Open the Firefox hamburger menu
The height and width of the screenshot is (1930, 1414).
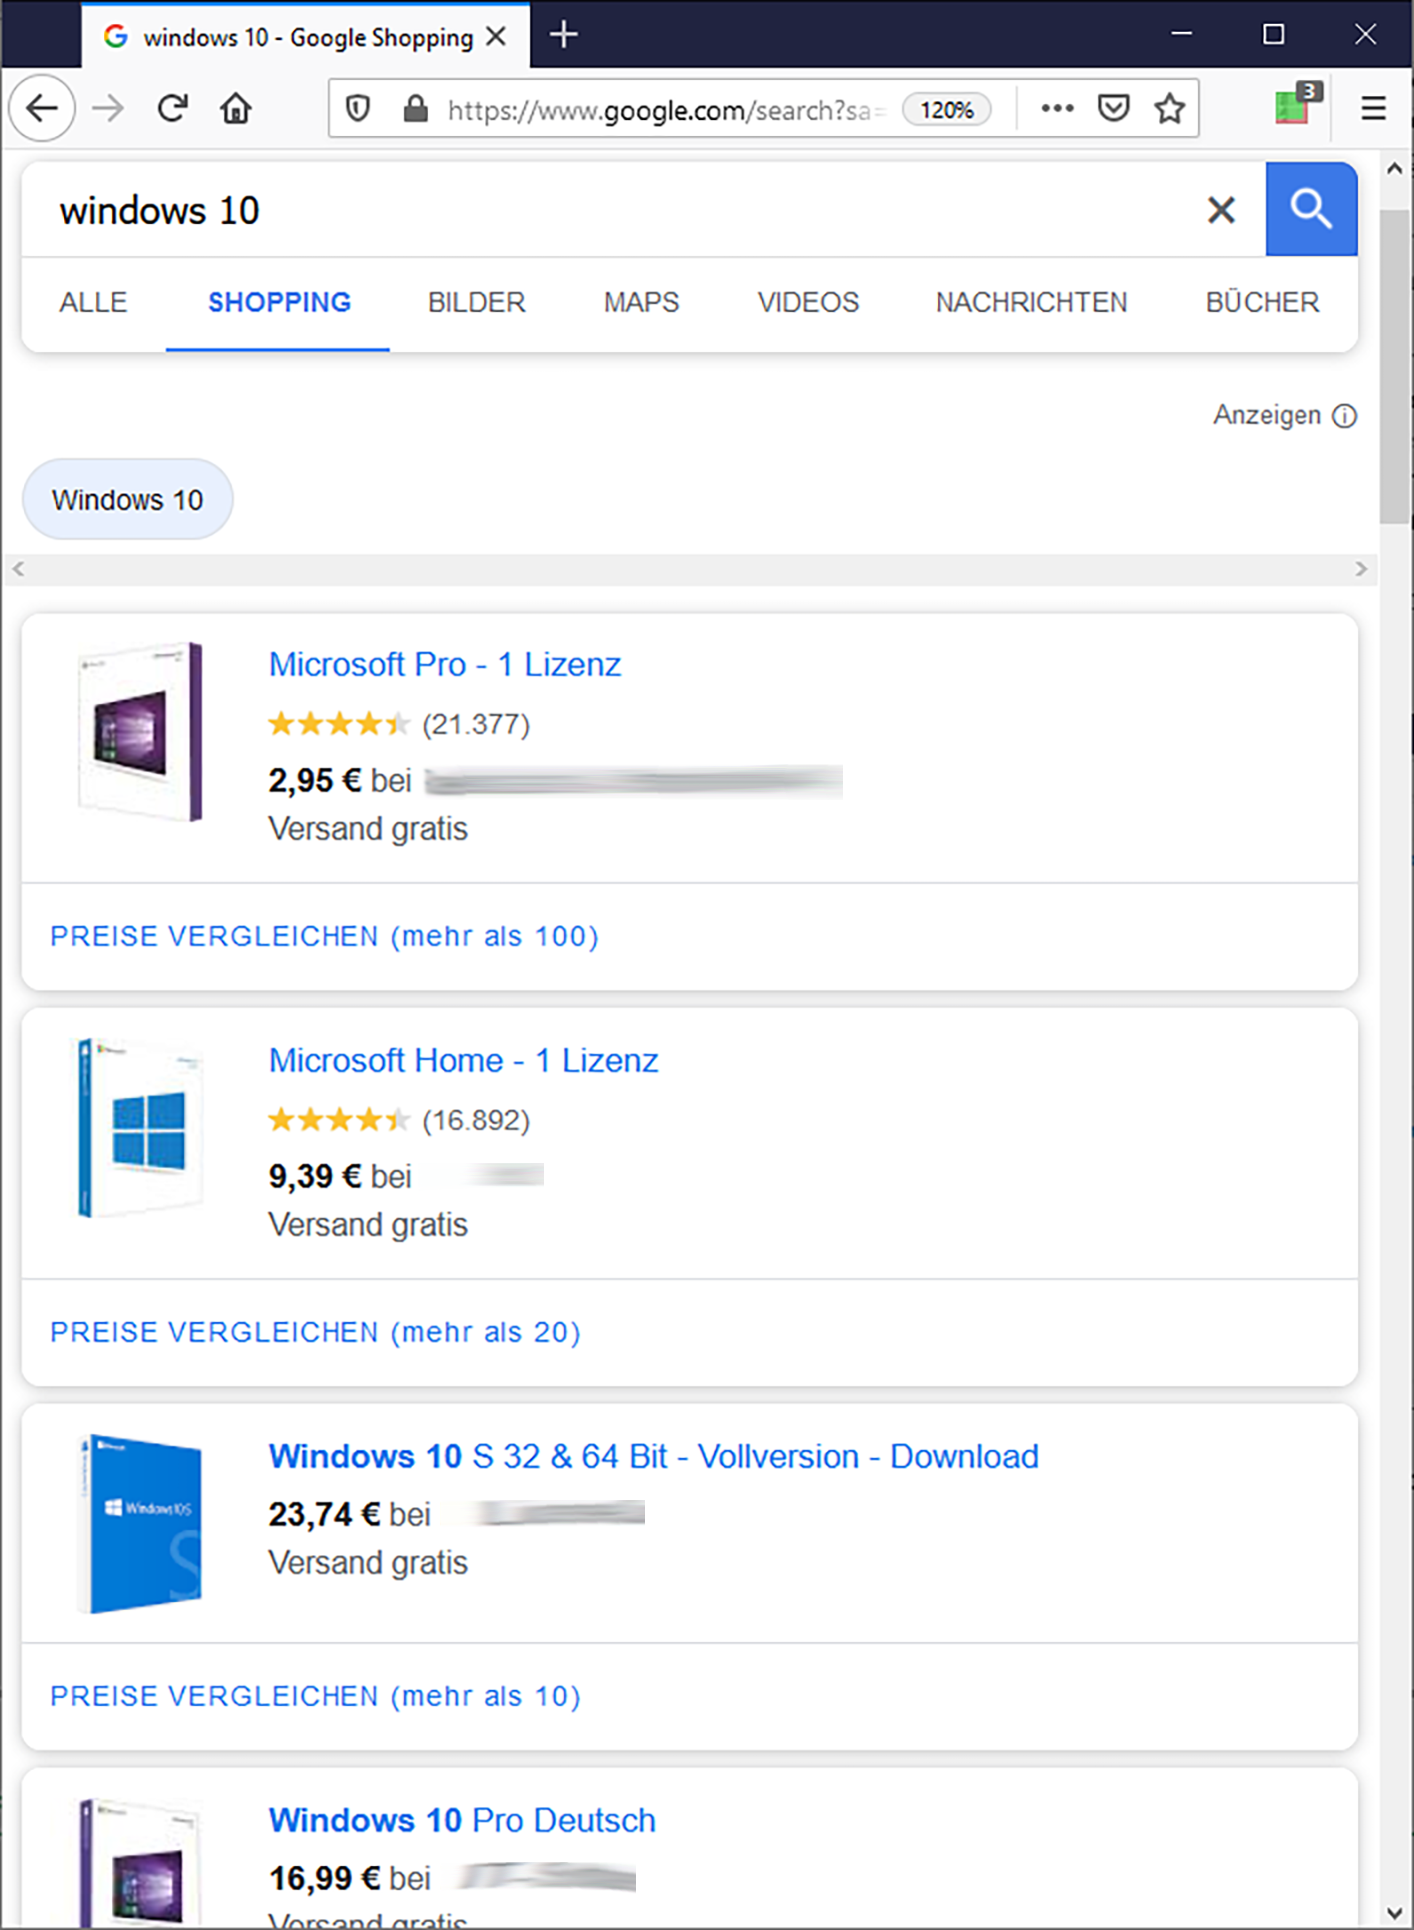[x=1373, y=108]
